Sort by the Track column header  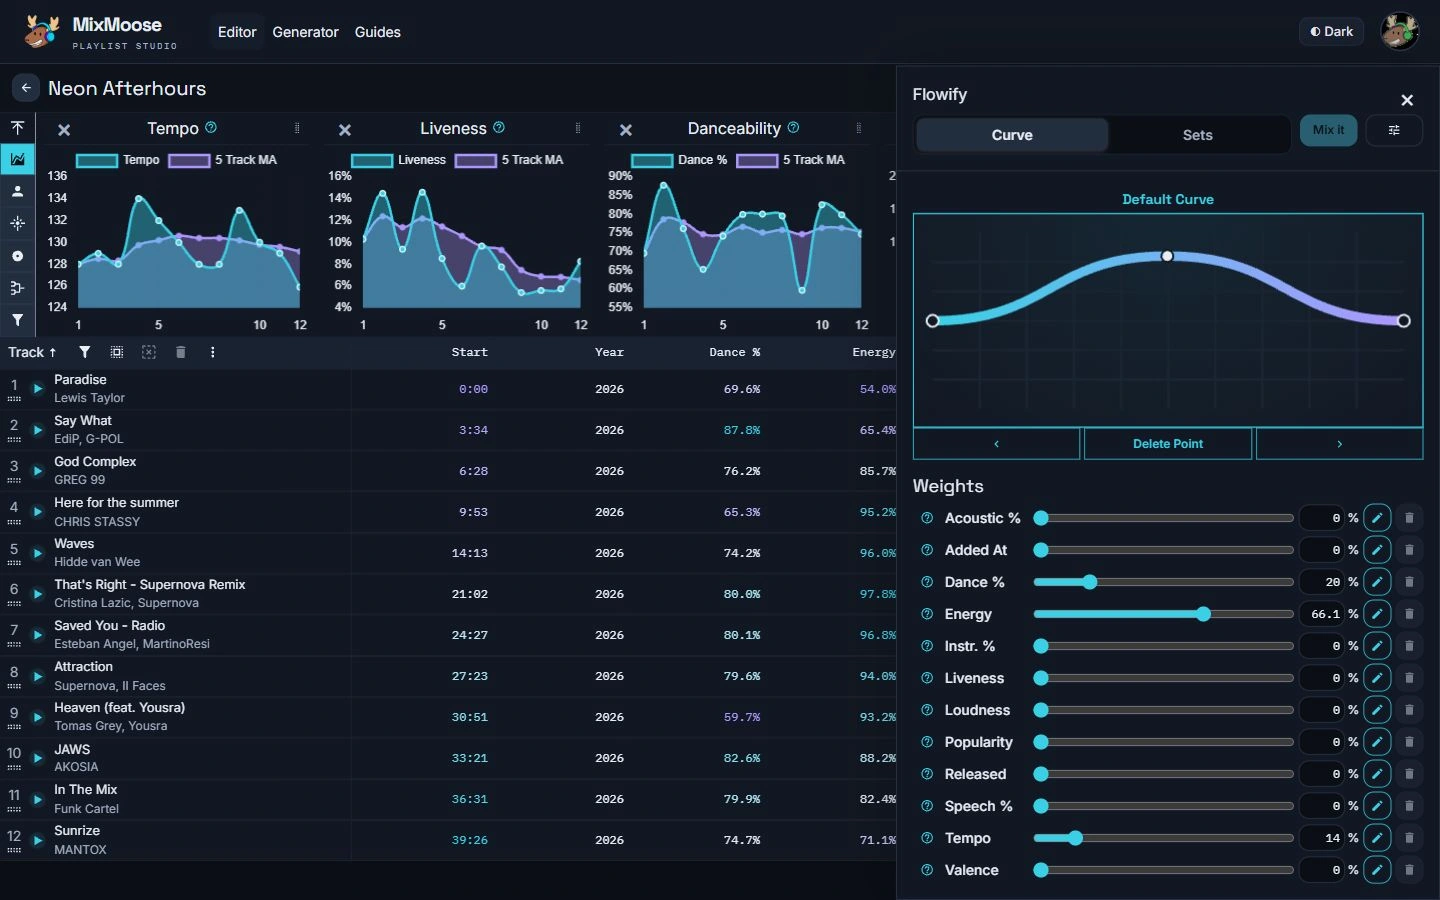click(32, 352)
